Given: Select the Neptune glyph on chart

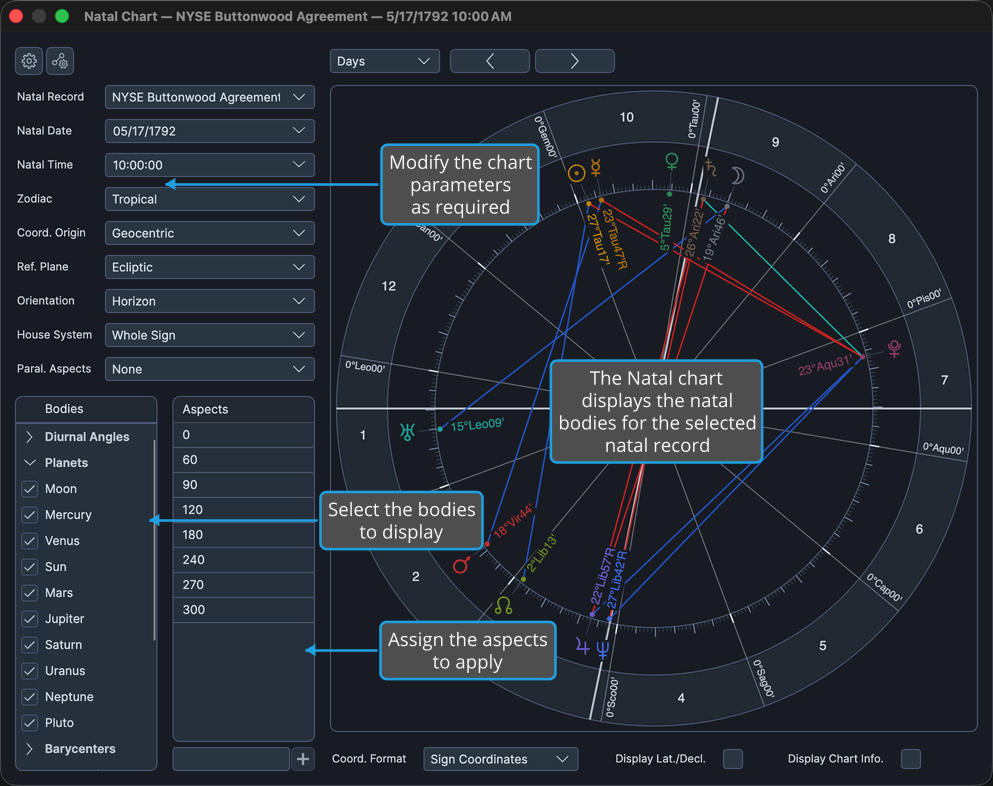Looking at the screenshot, I should [603, 650].
